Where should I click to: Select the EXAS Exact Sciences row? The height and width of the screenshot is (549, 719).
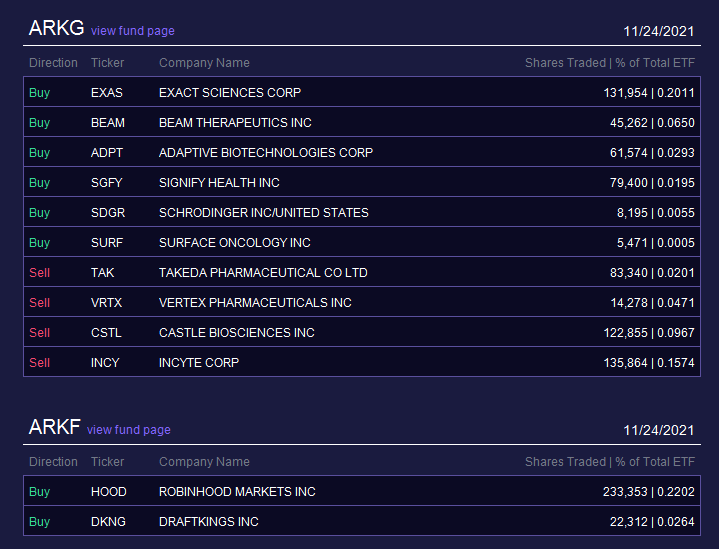coord(362,92)
